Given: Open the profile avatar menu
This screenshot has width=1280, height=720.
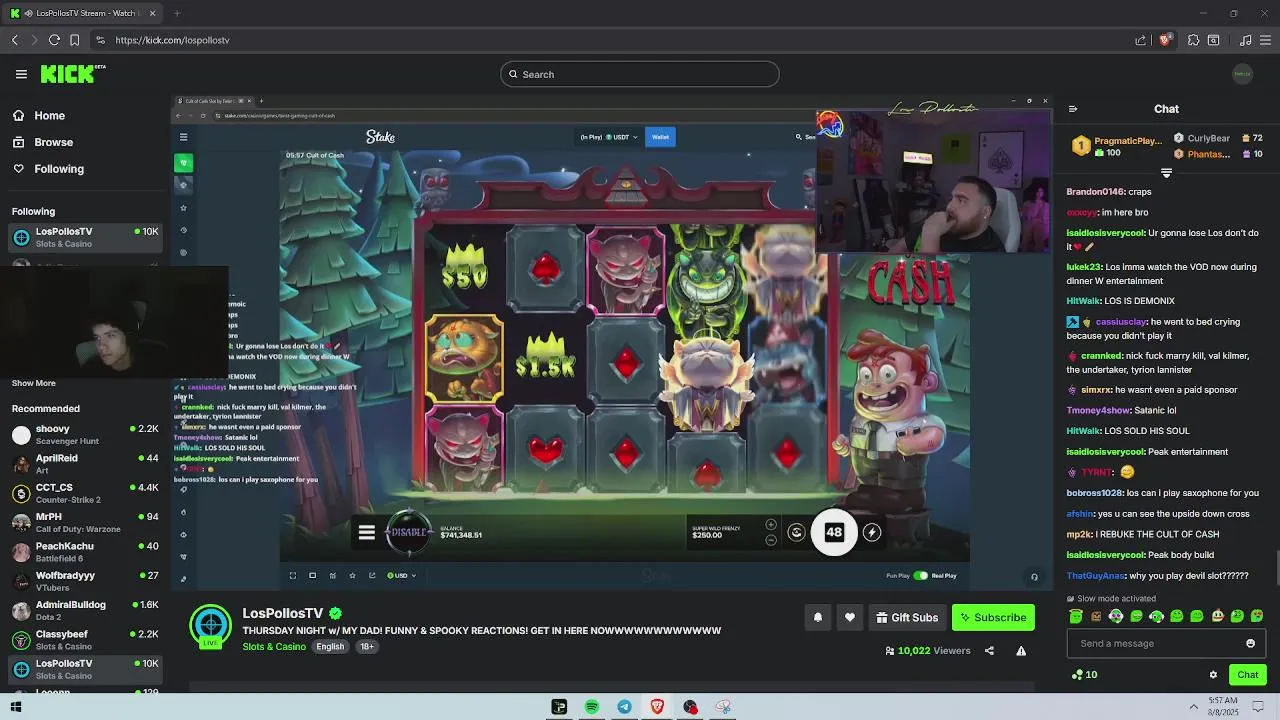Looking at the screenshot, I should 1242,74.
